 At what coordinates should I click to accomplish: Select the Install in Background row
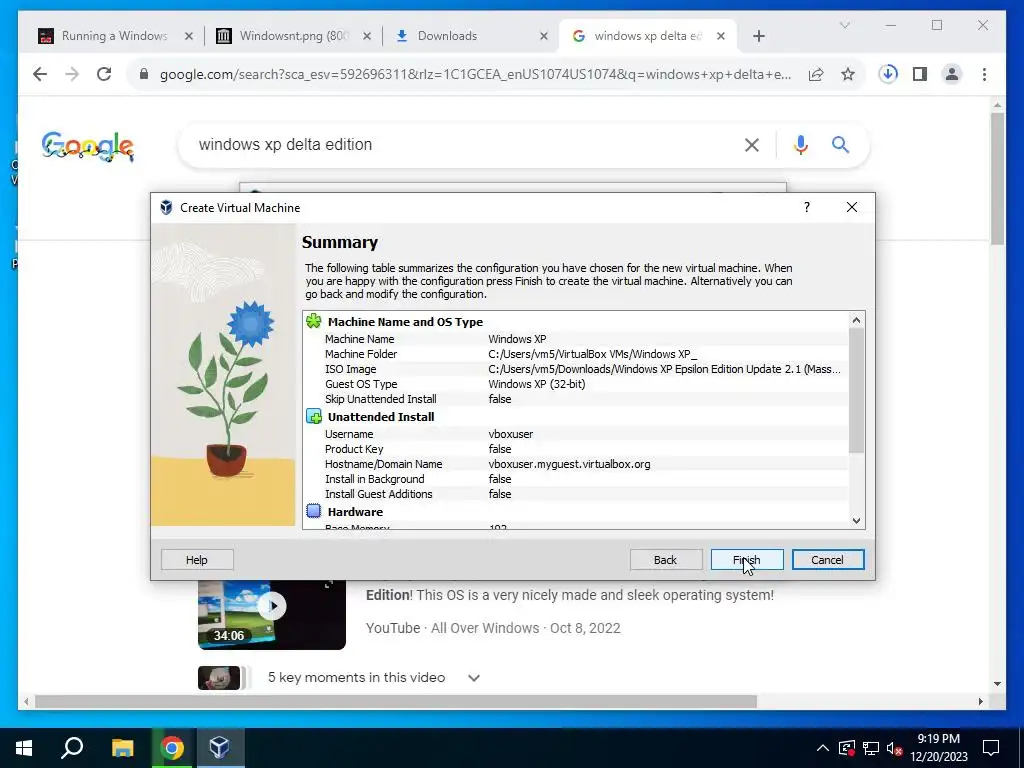click(575, 479)
